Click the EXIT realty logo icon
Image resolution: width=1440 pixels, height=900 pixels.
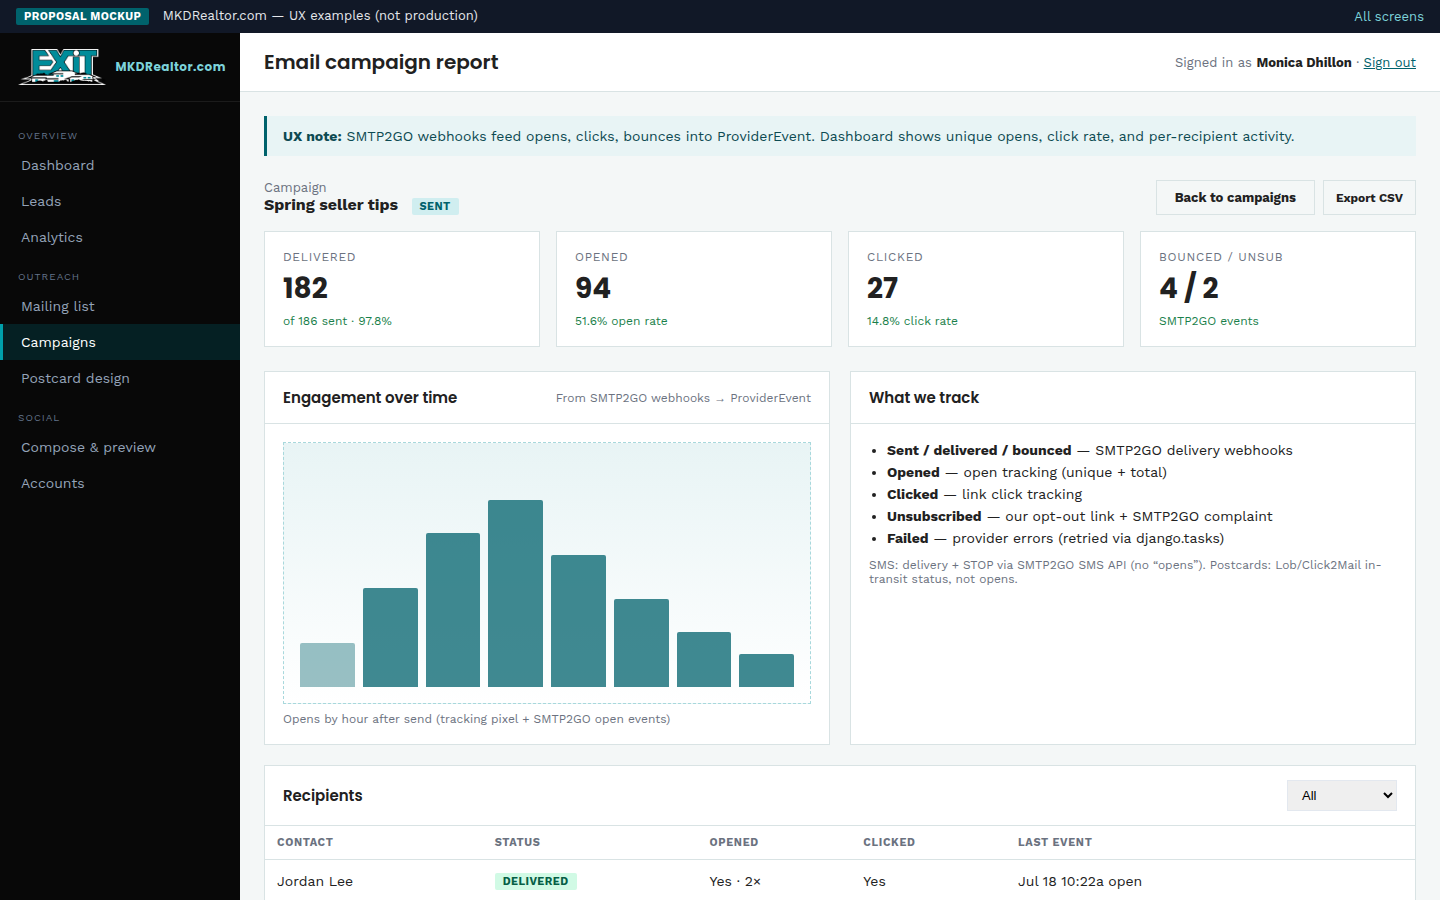[x=62, y=66]
